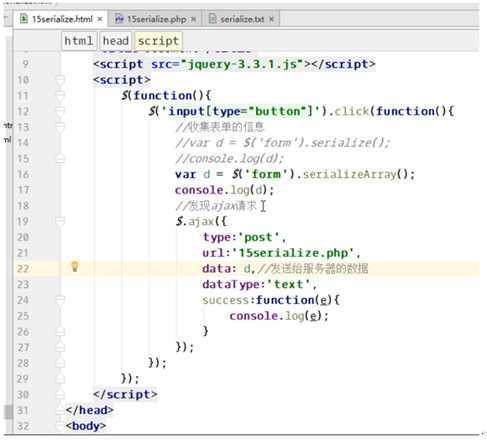Toggle the fold end marker on line 26
This screenshot has height=443, width=487.
tap(60, 332)
